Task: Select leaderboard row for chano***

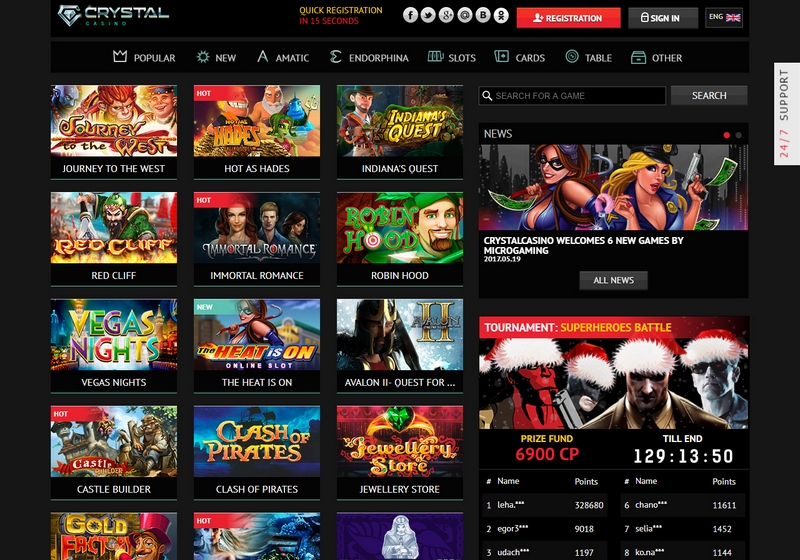Action: (683, 505)
